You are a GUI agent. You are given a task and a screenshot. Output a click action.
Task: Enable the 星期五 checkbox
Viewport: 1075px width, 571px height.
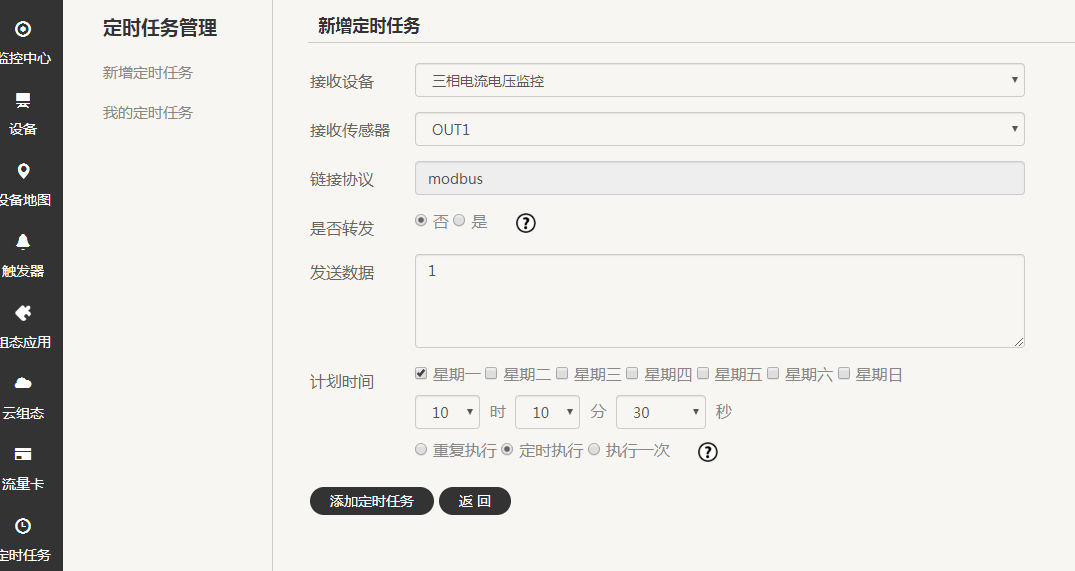point(703,373)
